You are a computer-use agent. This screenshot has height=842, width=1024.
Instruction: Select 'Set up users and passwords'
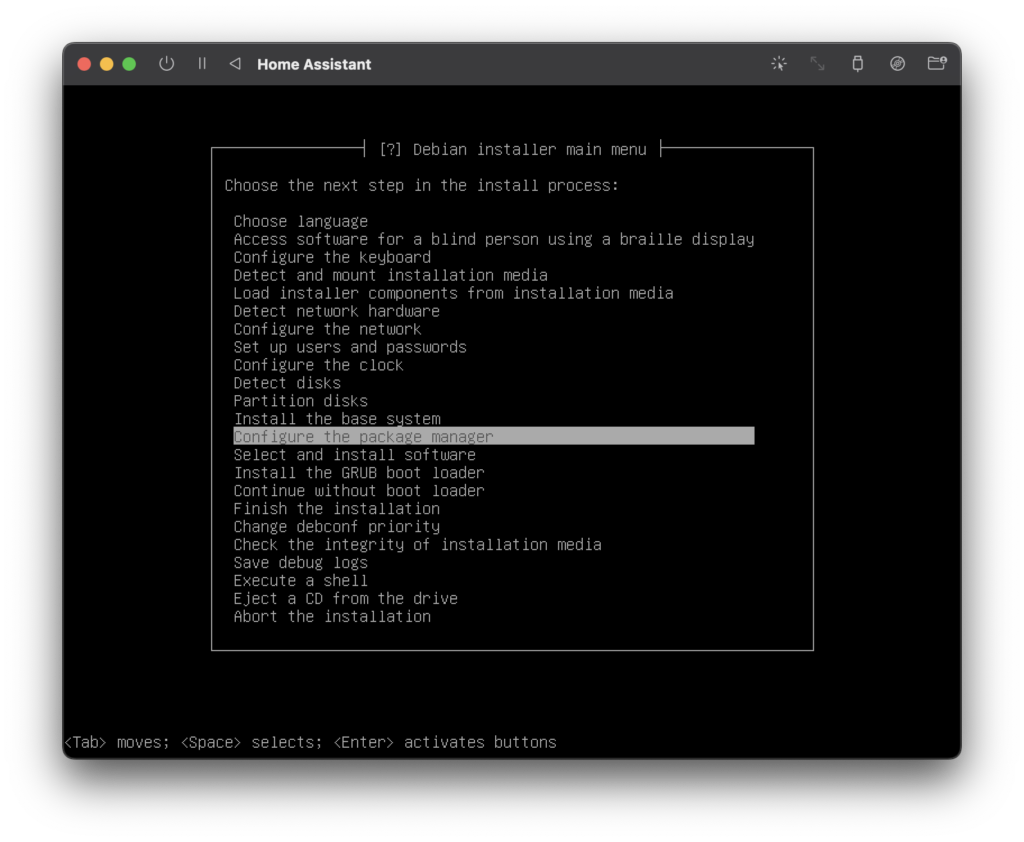pos(350,347)
